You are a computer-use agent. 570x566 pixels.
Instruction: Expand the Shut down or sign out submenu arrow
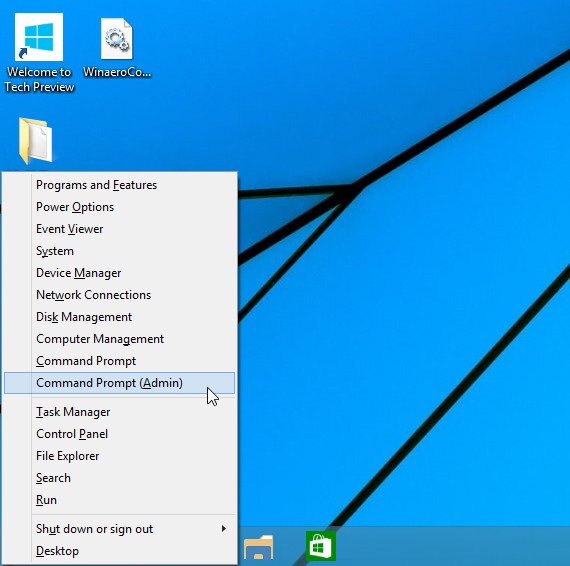224,529
